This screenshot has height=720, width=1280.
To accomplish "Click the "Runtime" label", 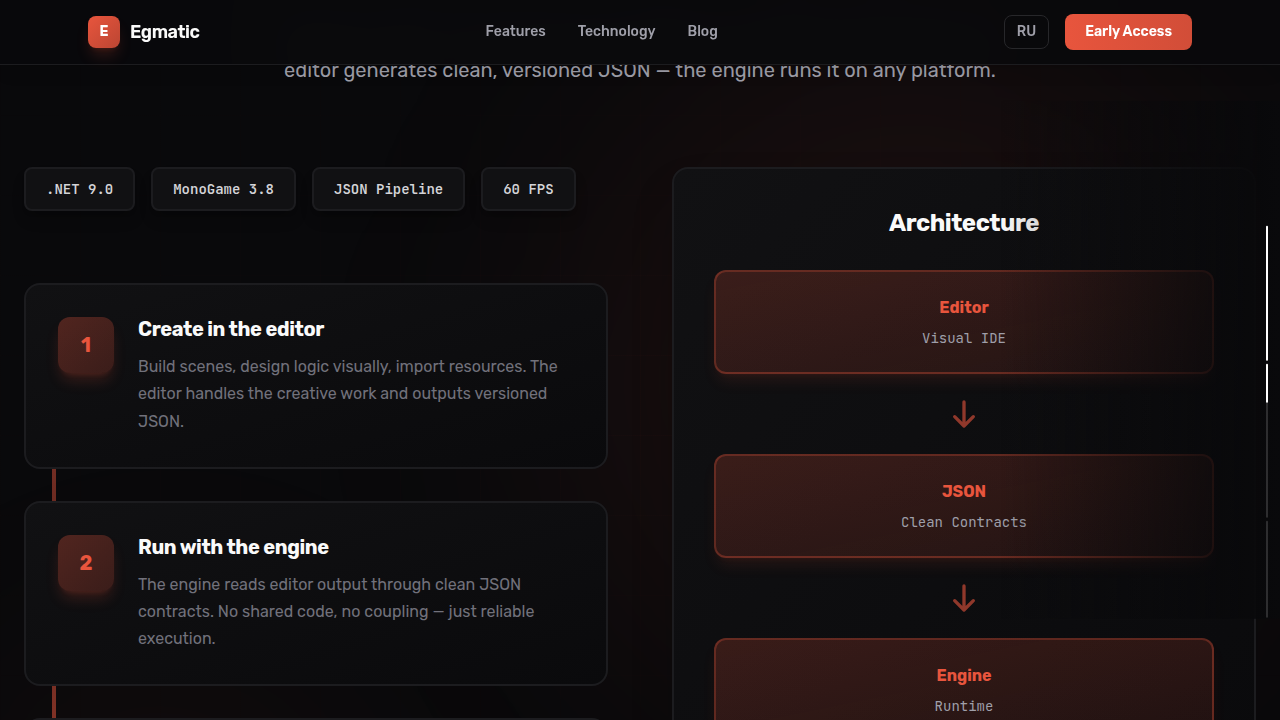I will point(964,706).
